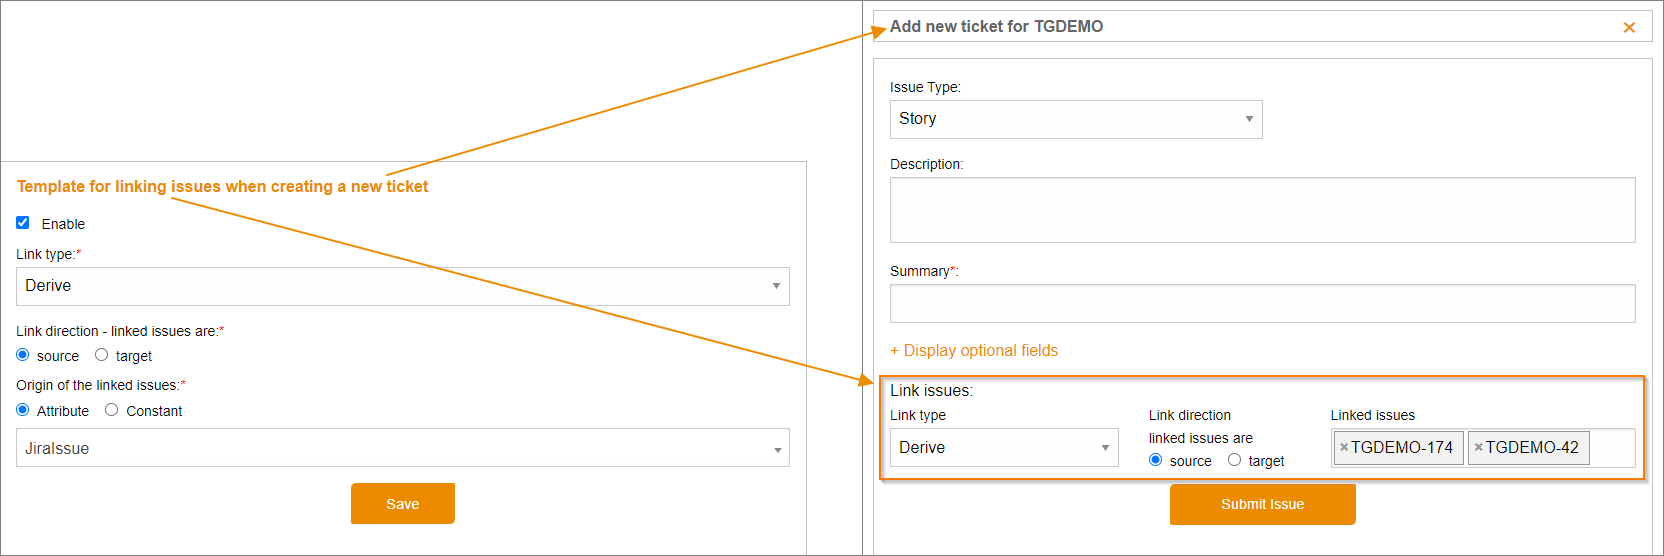The width and height of the screenshot is (1664, 556).
Task: Remove TGDEMO-174 from linked issues
Action: coord(1344,448)
